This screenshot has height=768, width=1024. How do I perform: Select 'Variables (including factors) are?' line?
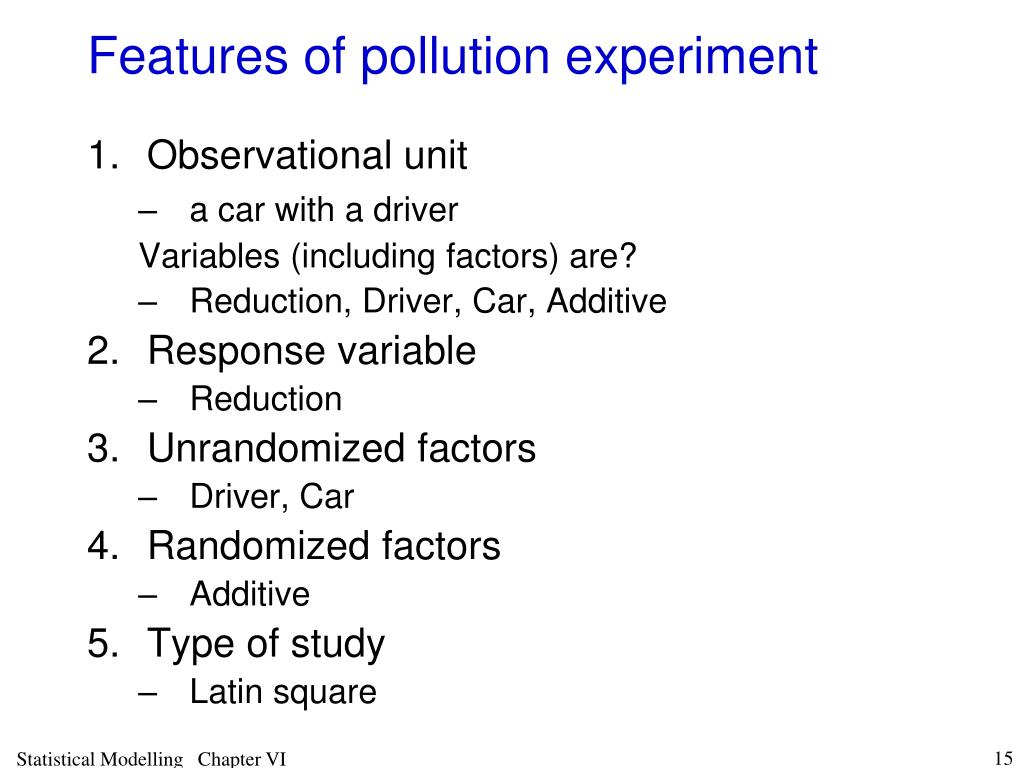(387, 256)
